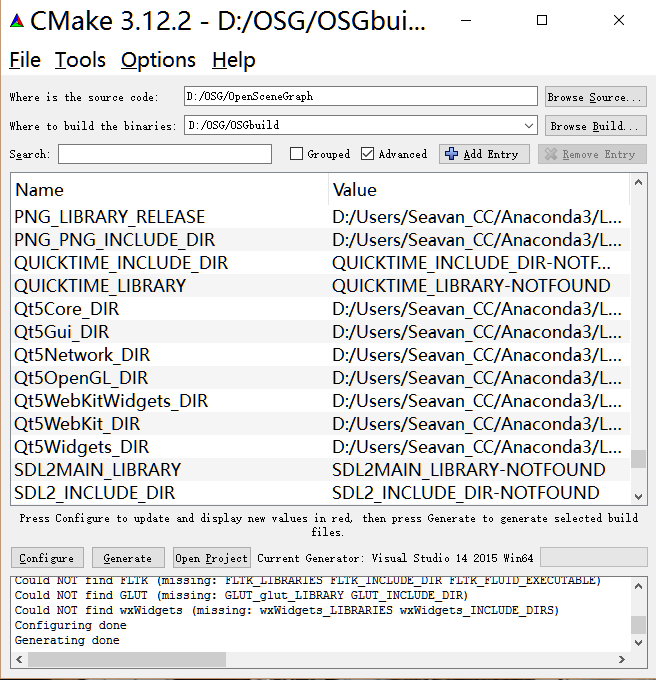Viewport: 656px width, 680px height.
Task: Click the output log scroll down arrow
Action: tap(638, 642)
